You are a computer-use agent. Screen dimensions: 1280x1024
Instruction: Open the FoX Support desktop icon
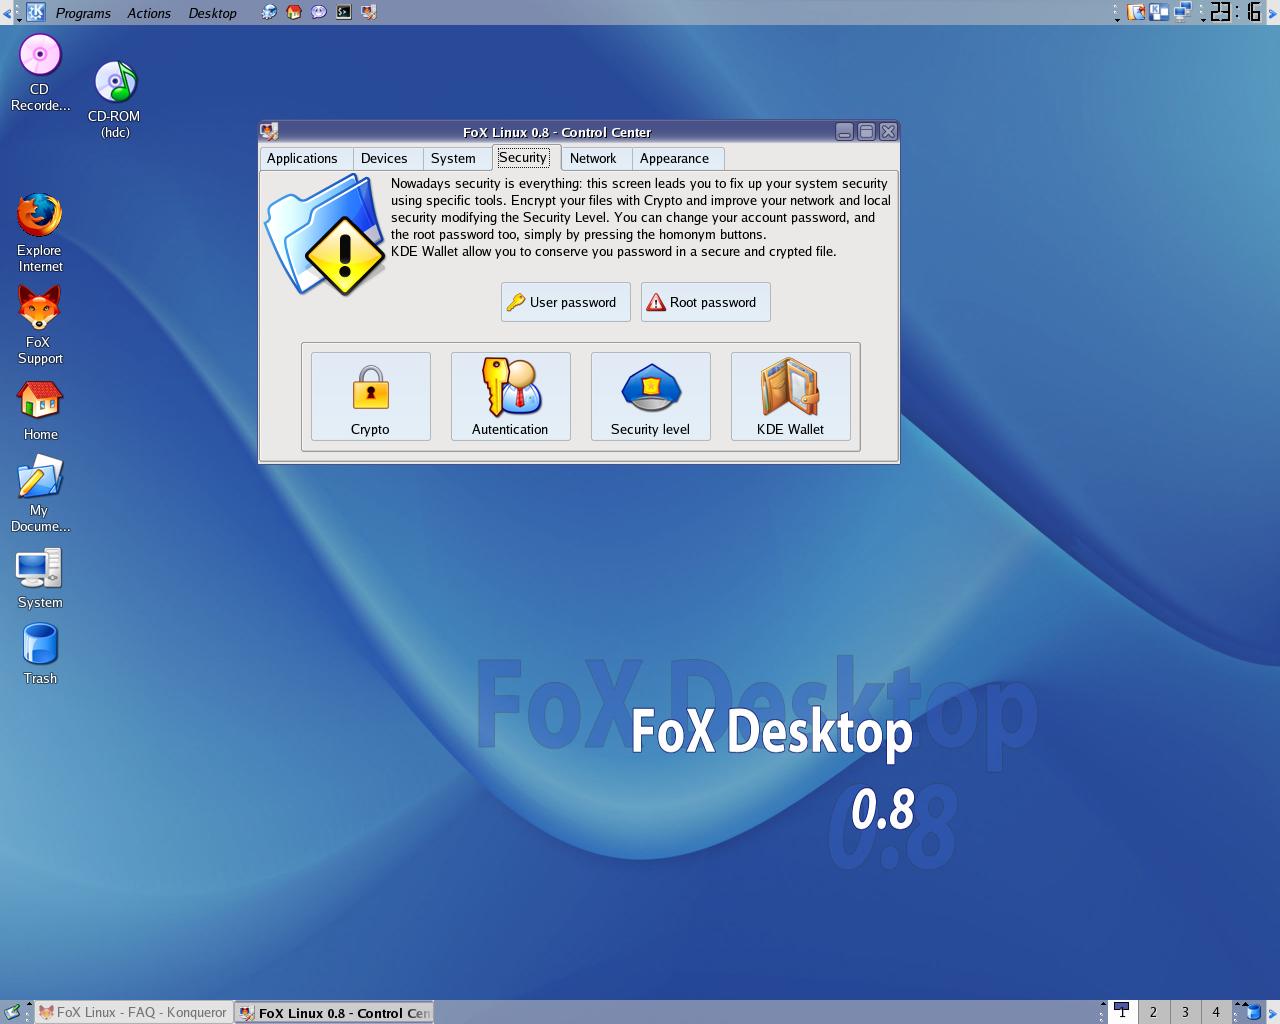pyautogui.click(x=40, y=325)
